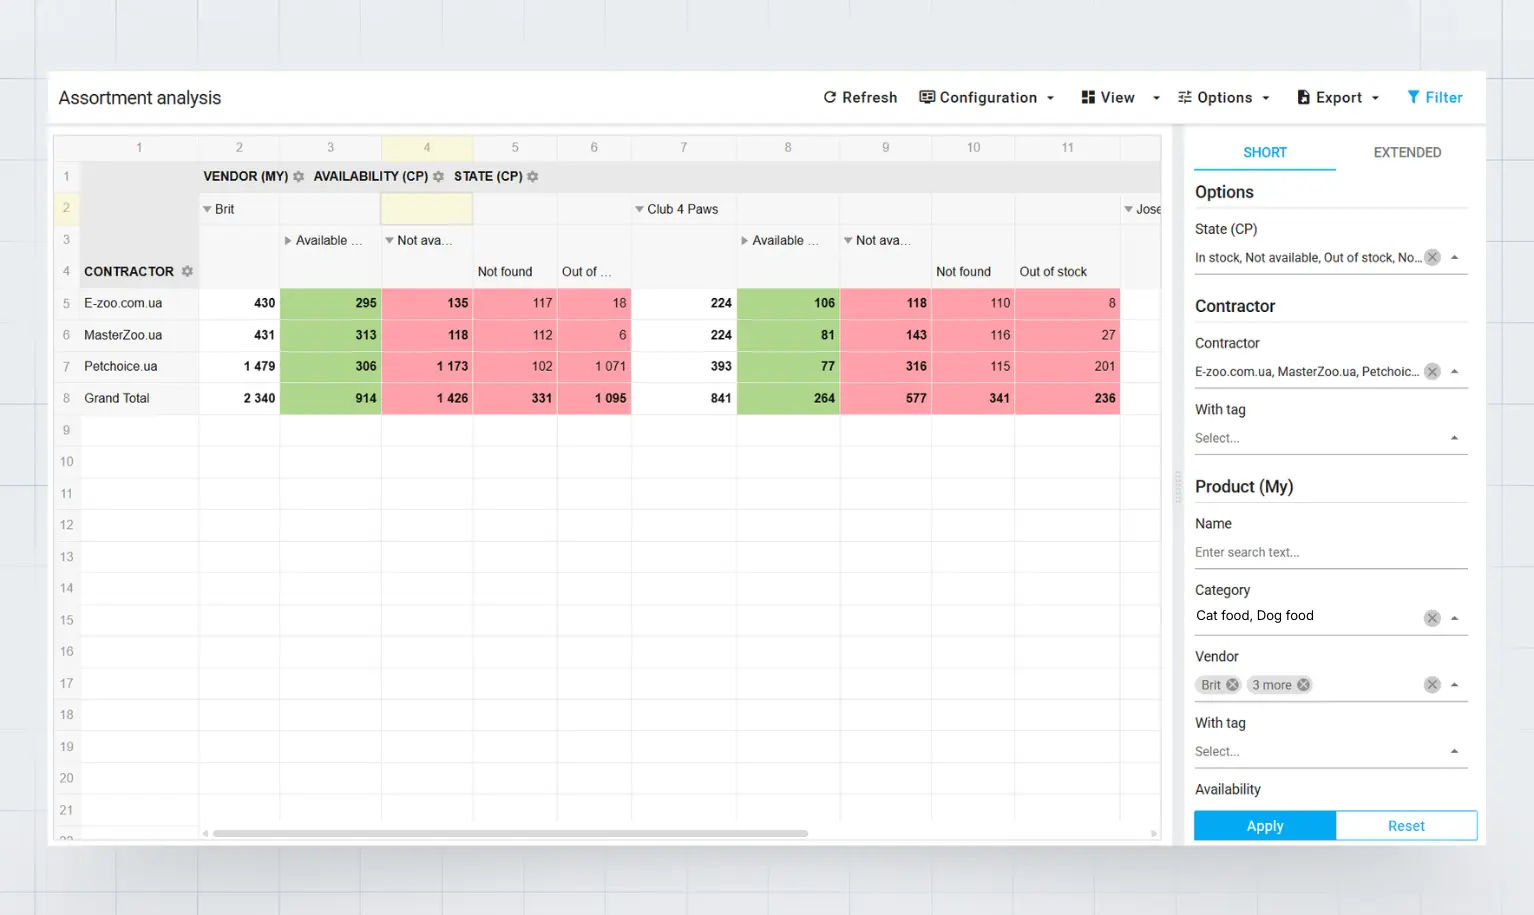Click the gear icon next to AVAILABILITY (CP)
The width and height of the screenshot is (1534, 915).
point(438,177)
